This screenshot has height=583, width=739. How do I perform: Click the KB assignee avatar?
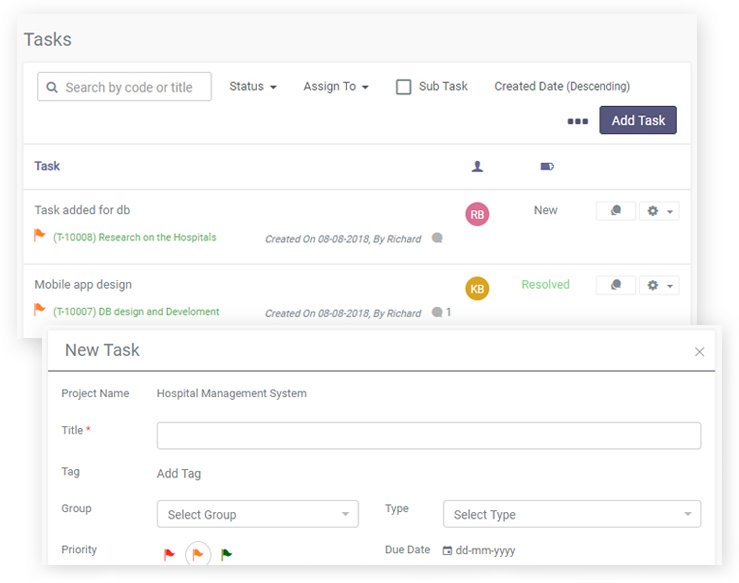click(x=477, y=289)
